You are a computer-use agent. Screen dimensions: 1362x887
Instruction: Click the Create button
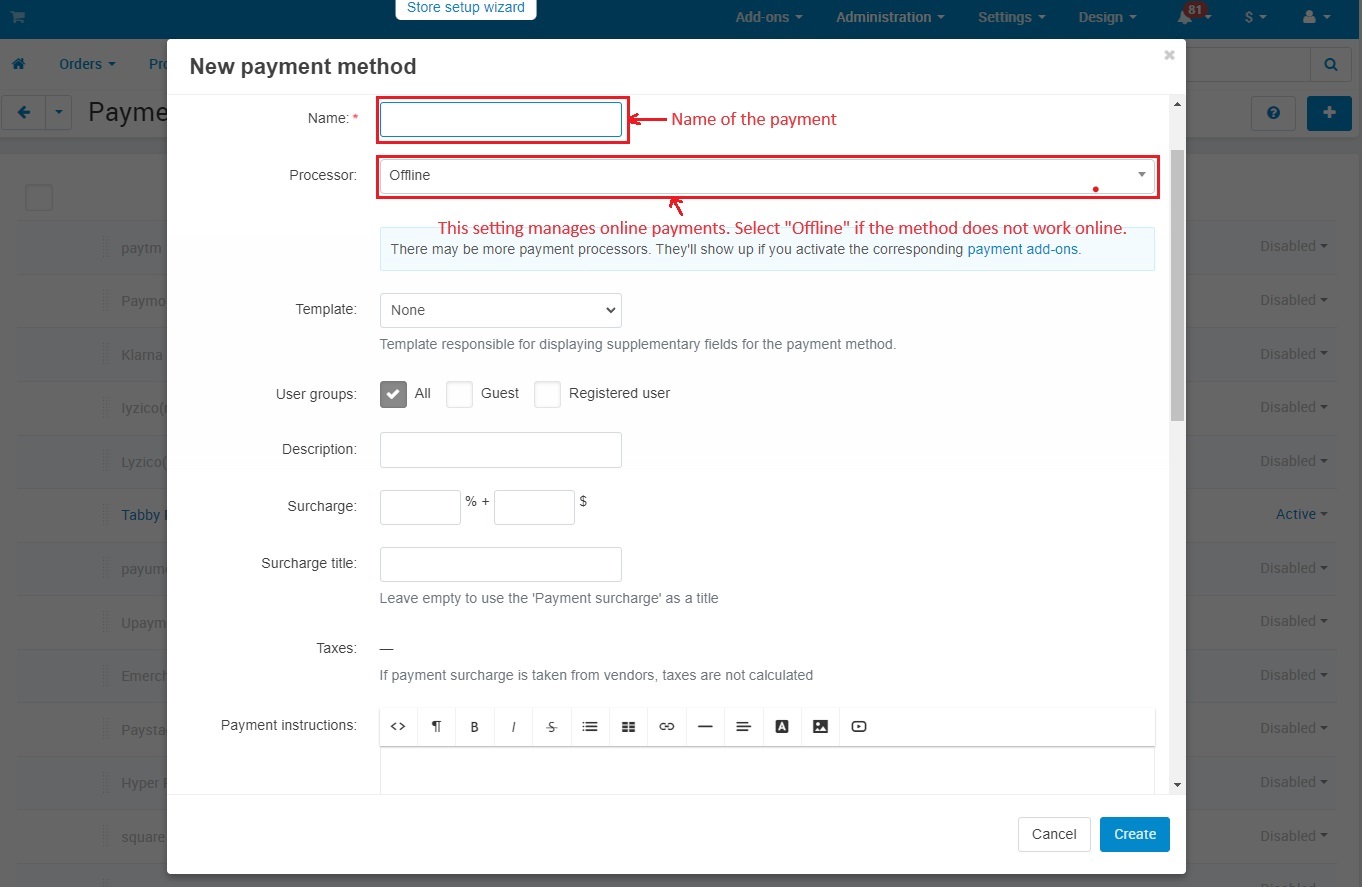(x=1135, y=834)
